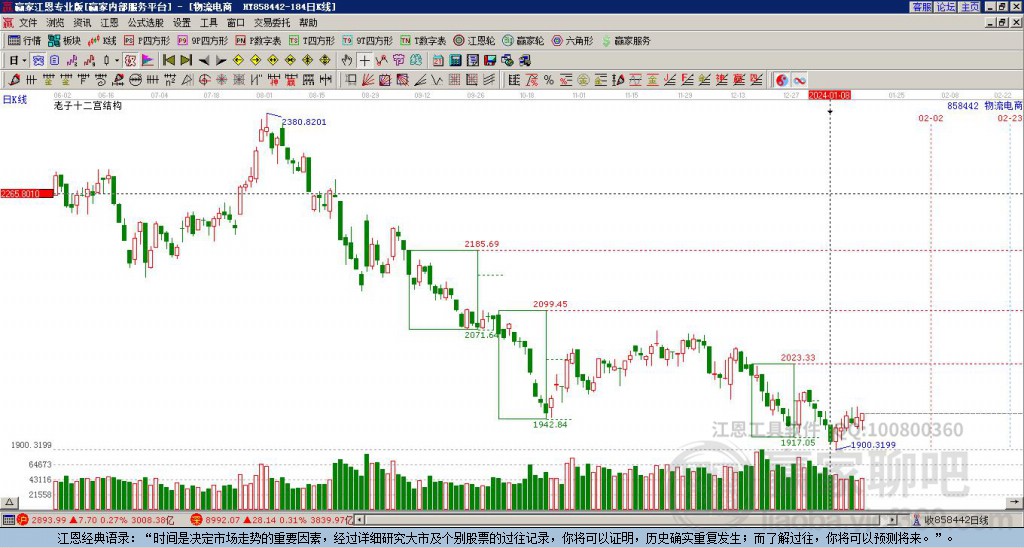
Task: Click the yin-yang taiji icon
Action: point(782,80)
